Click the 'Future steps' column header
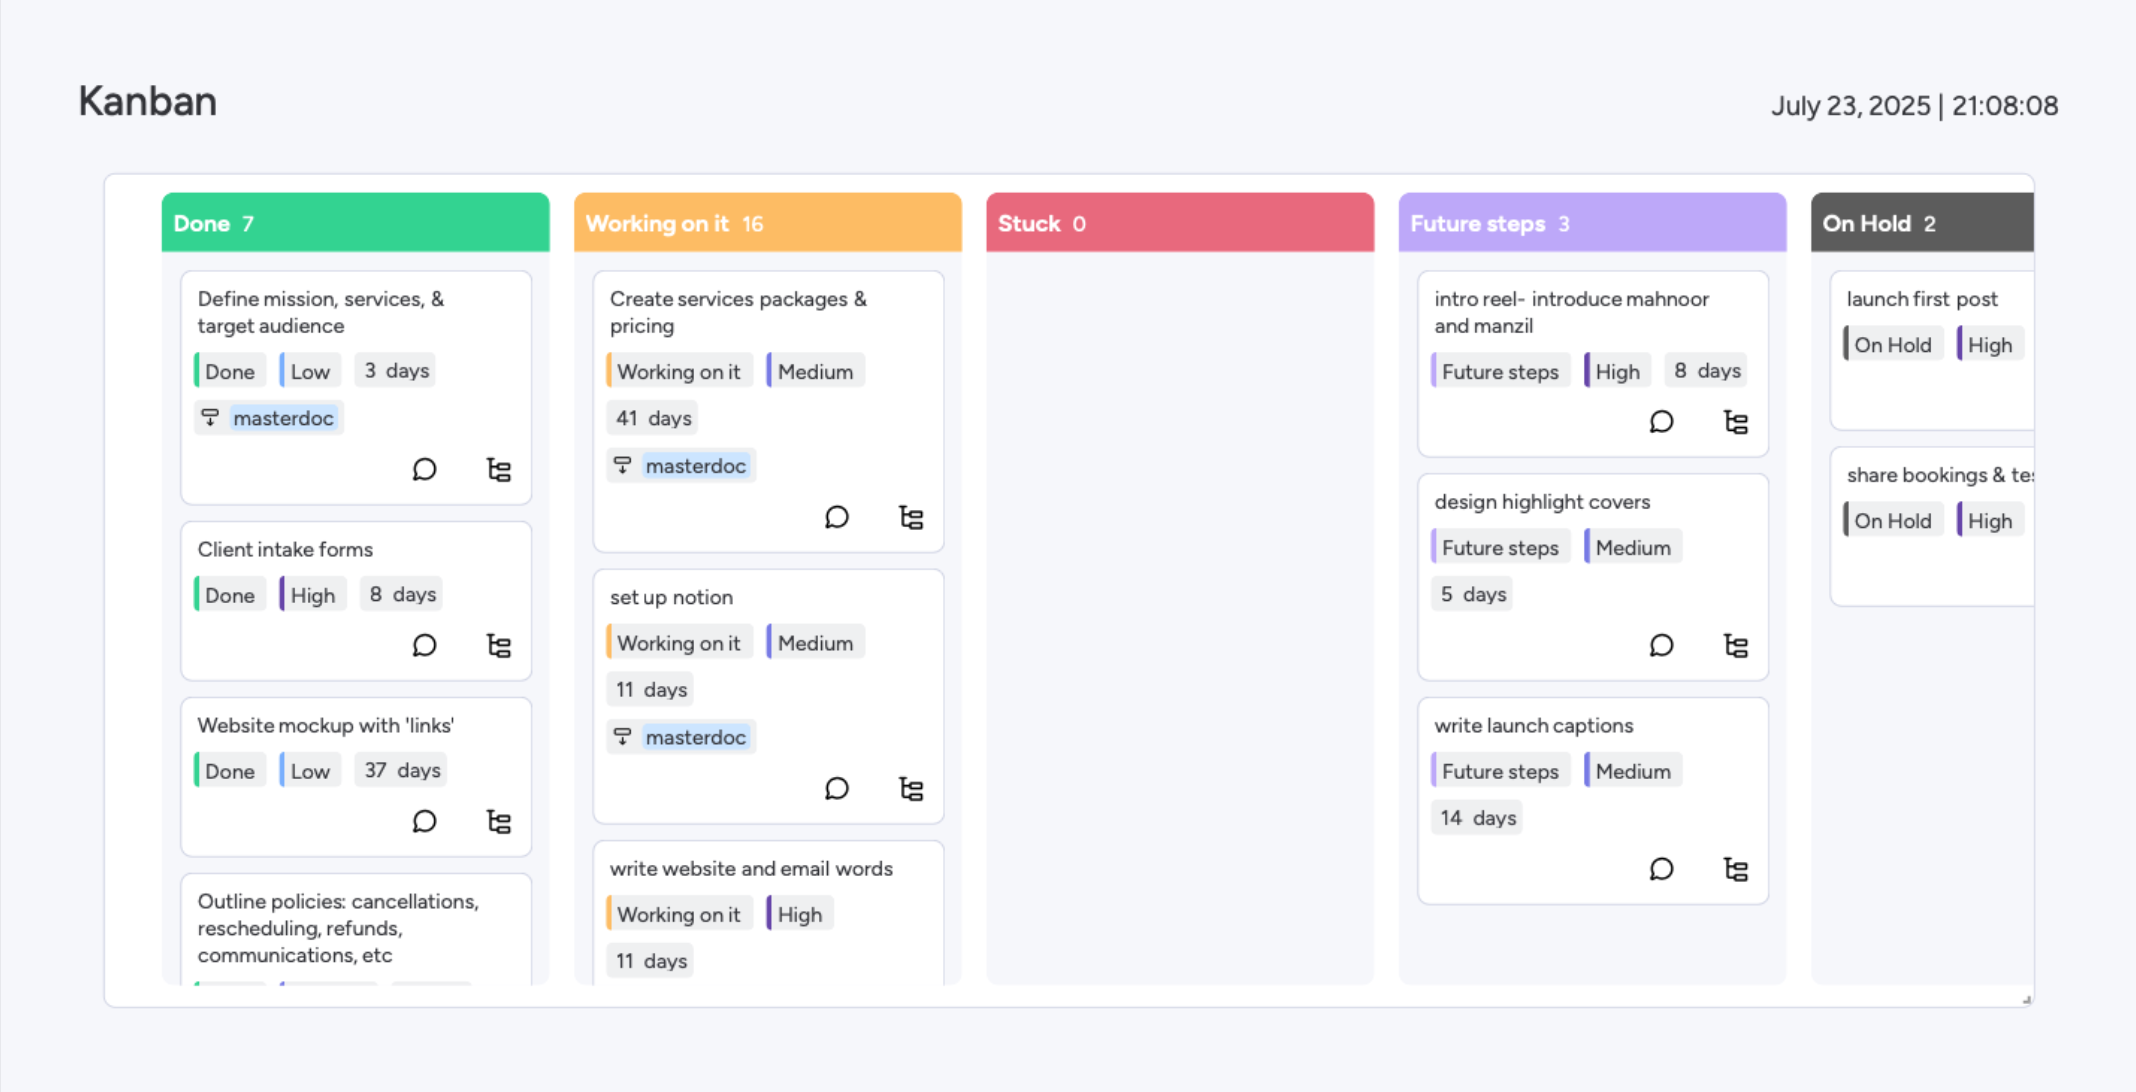Viewport: 2136px width, 1092px height. point(1591,223)
